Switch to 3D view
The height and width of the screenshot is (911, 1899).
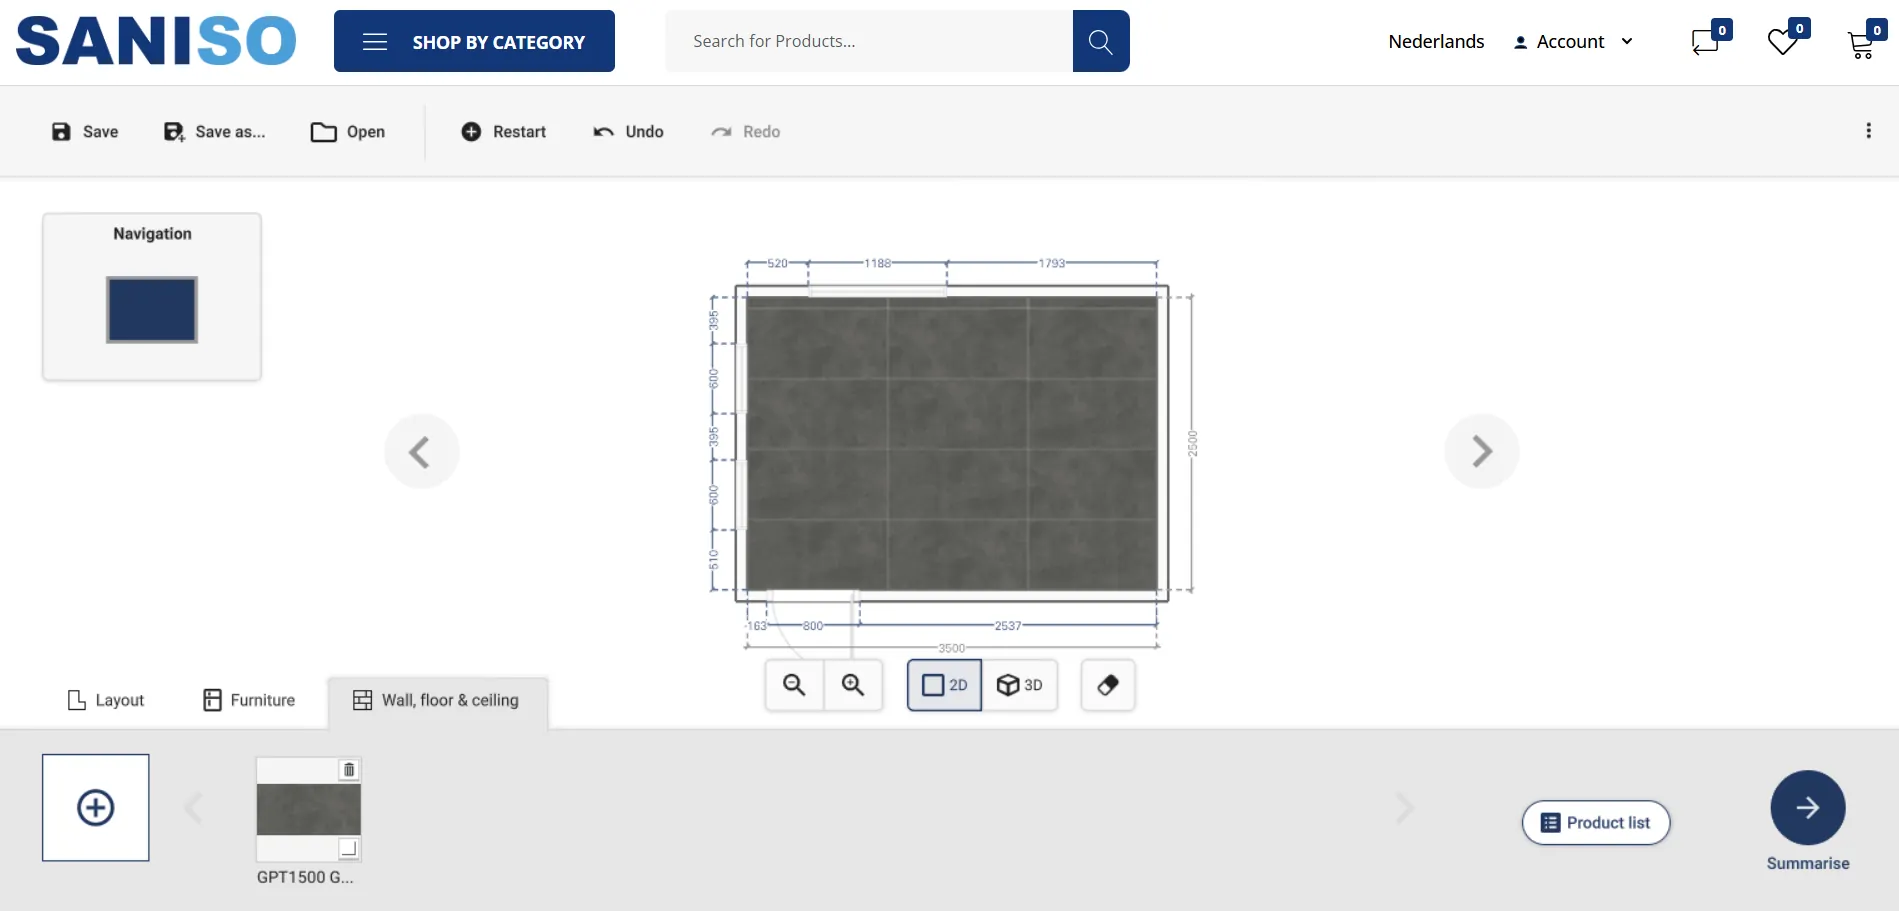pyautogui.click(x=1020, y=685)
